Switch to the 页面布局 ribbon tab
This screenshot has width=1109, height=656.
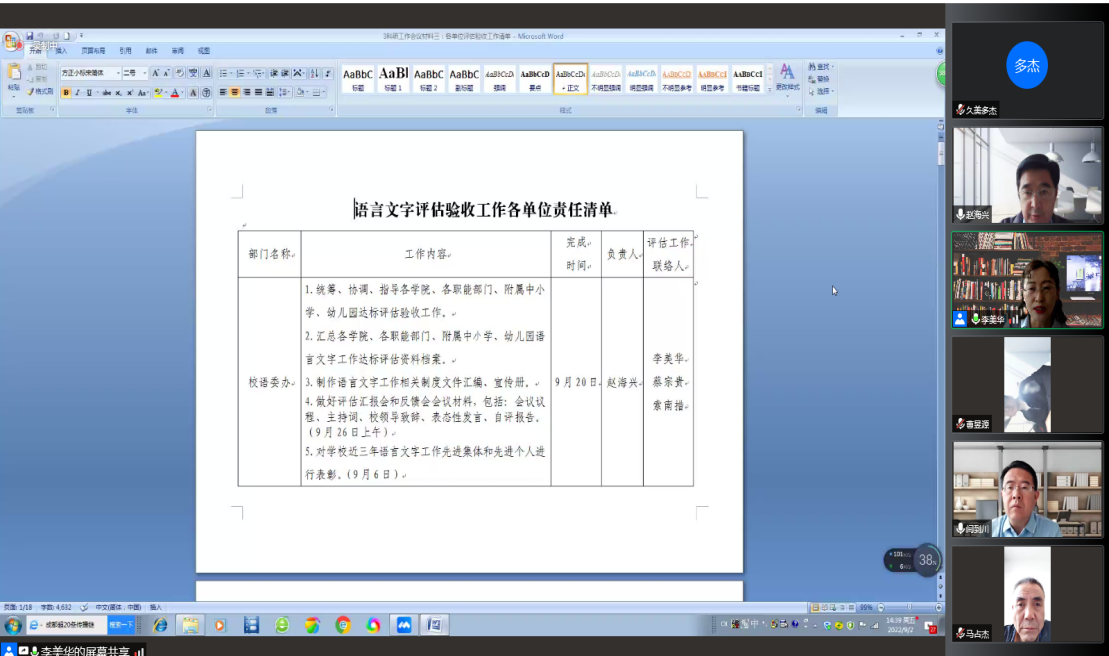point(93,50)
